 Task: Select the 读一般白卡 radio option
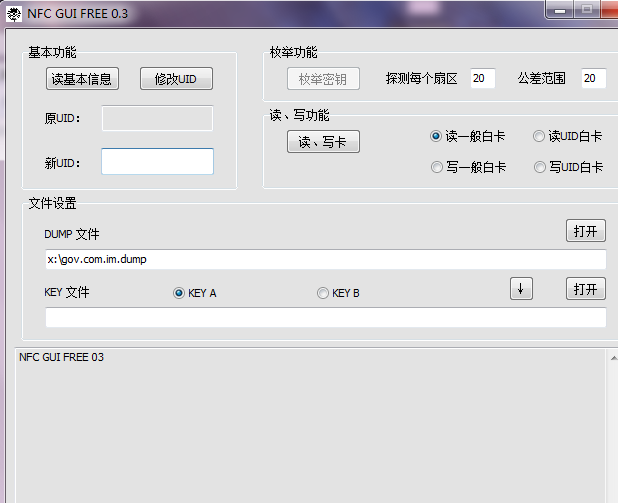[x=436, y=136]
